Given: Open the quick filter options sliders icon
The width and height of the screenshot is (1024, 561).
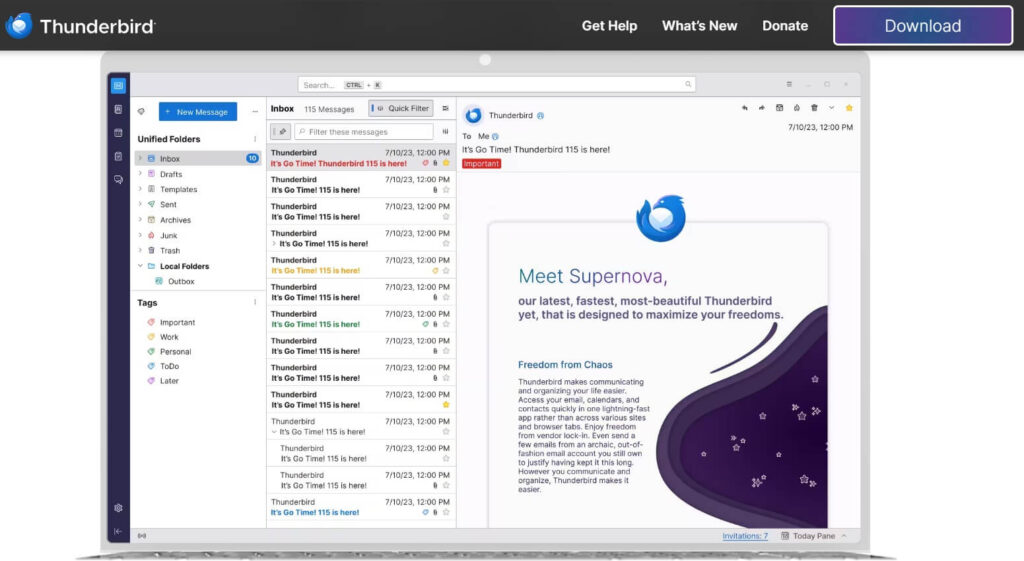Looking at the screenshot, I should tap(445, 131).
